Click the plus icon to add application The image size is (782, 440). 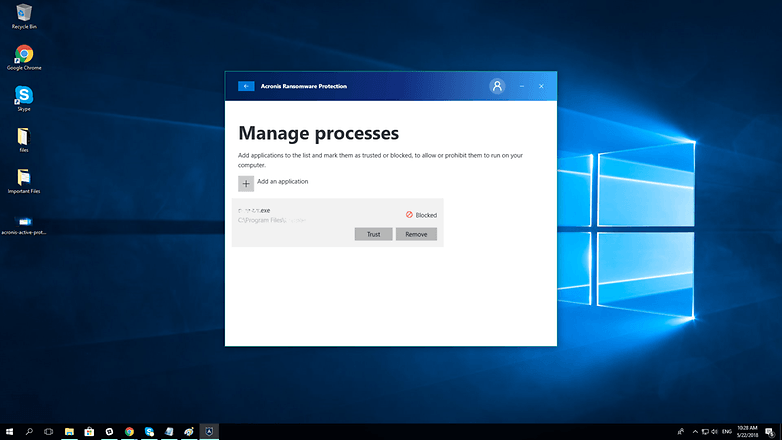click(x=246, y=183)
